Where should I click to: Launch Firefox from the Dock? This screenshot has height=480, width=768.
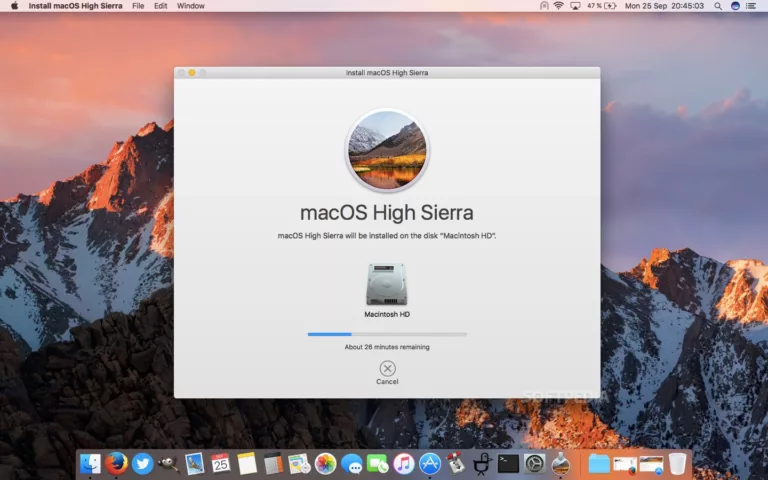[x=117, y=463]
